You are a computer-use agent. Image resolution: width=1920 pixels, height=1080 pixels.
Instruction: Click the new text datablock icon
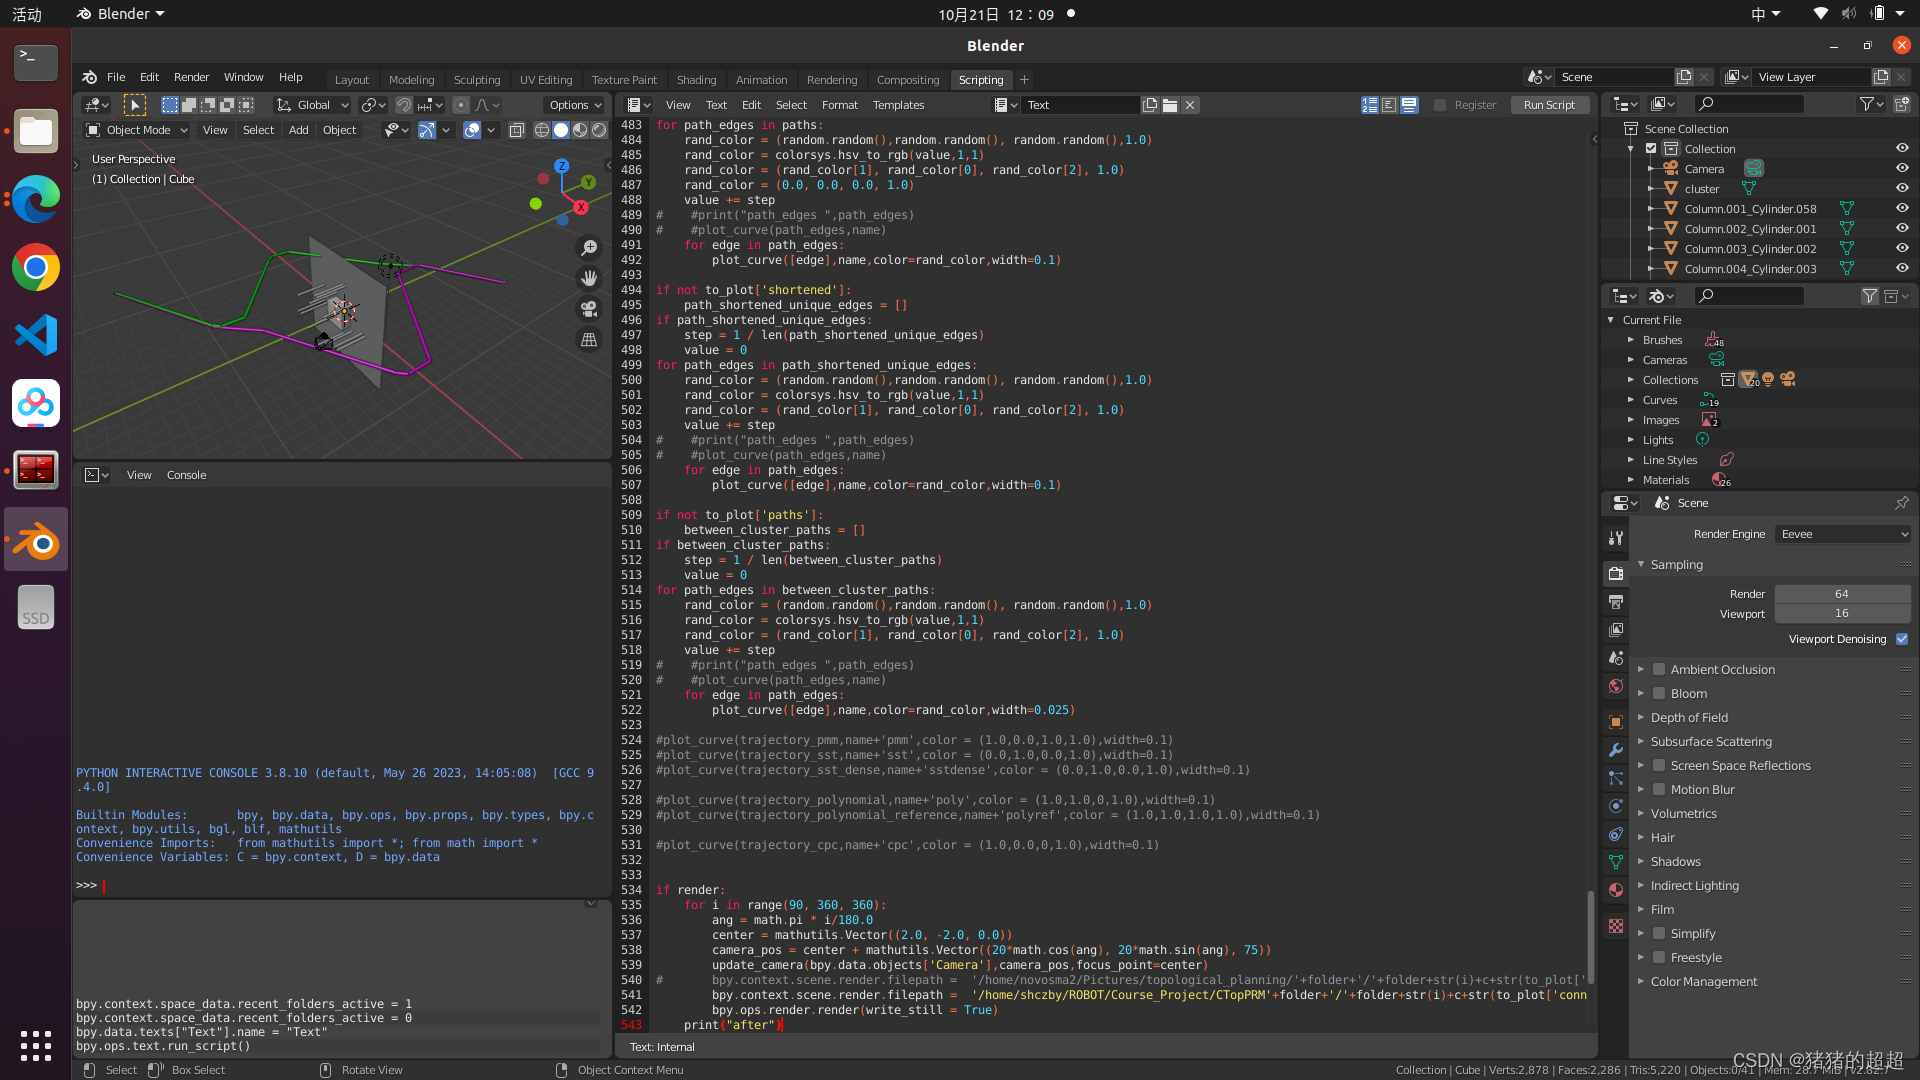(x=1150, y=105)
